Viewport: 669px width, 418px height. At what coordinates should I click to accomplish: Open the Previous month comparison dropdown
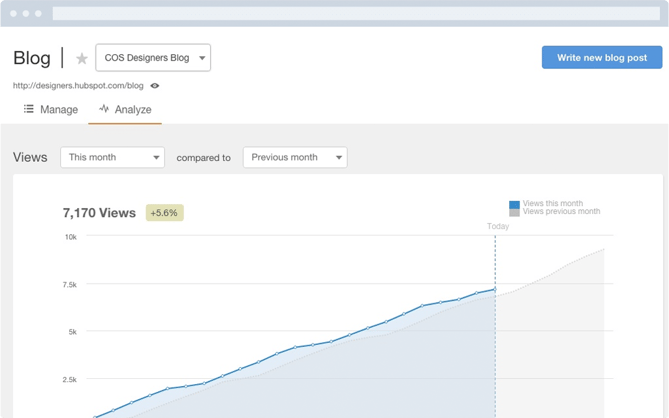click(x=295, y=157)
